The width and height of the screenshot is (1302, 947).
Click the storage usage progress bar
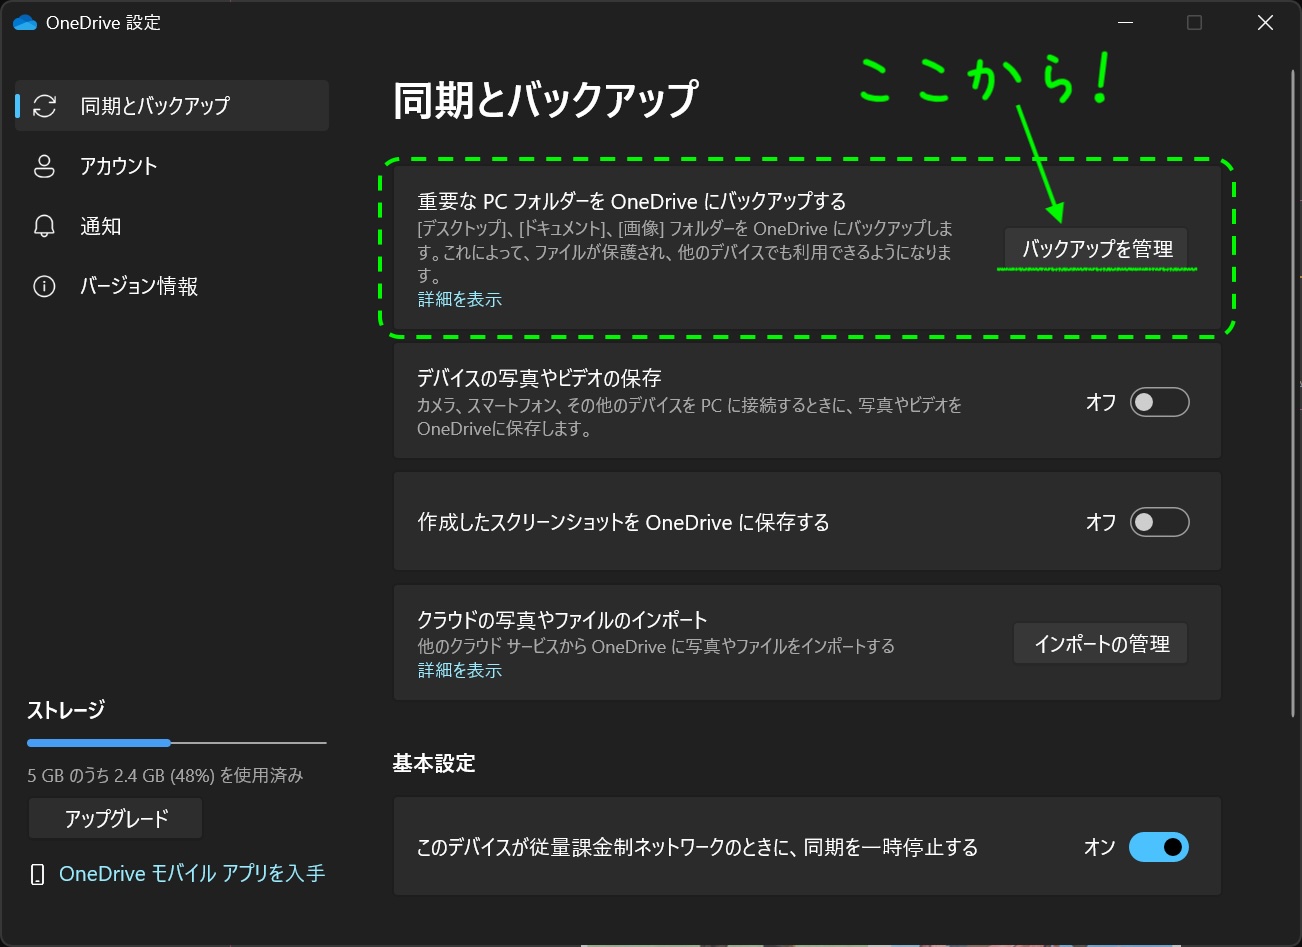pyautogui.click(x=177, y=743)
